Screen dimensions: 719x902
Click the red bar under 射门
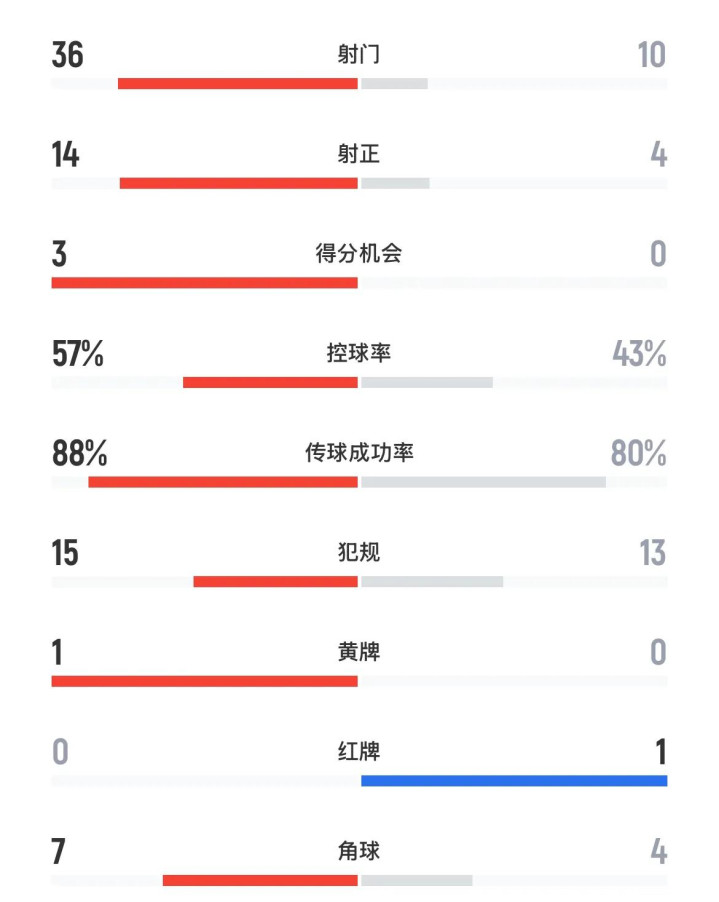[x=238, y=83]
